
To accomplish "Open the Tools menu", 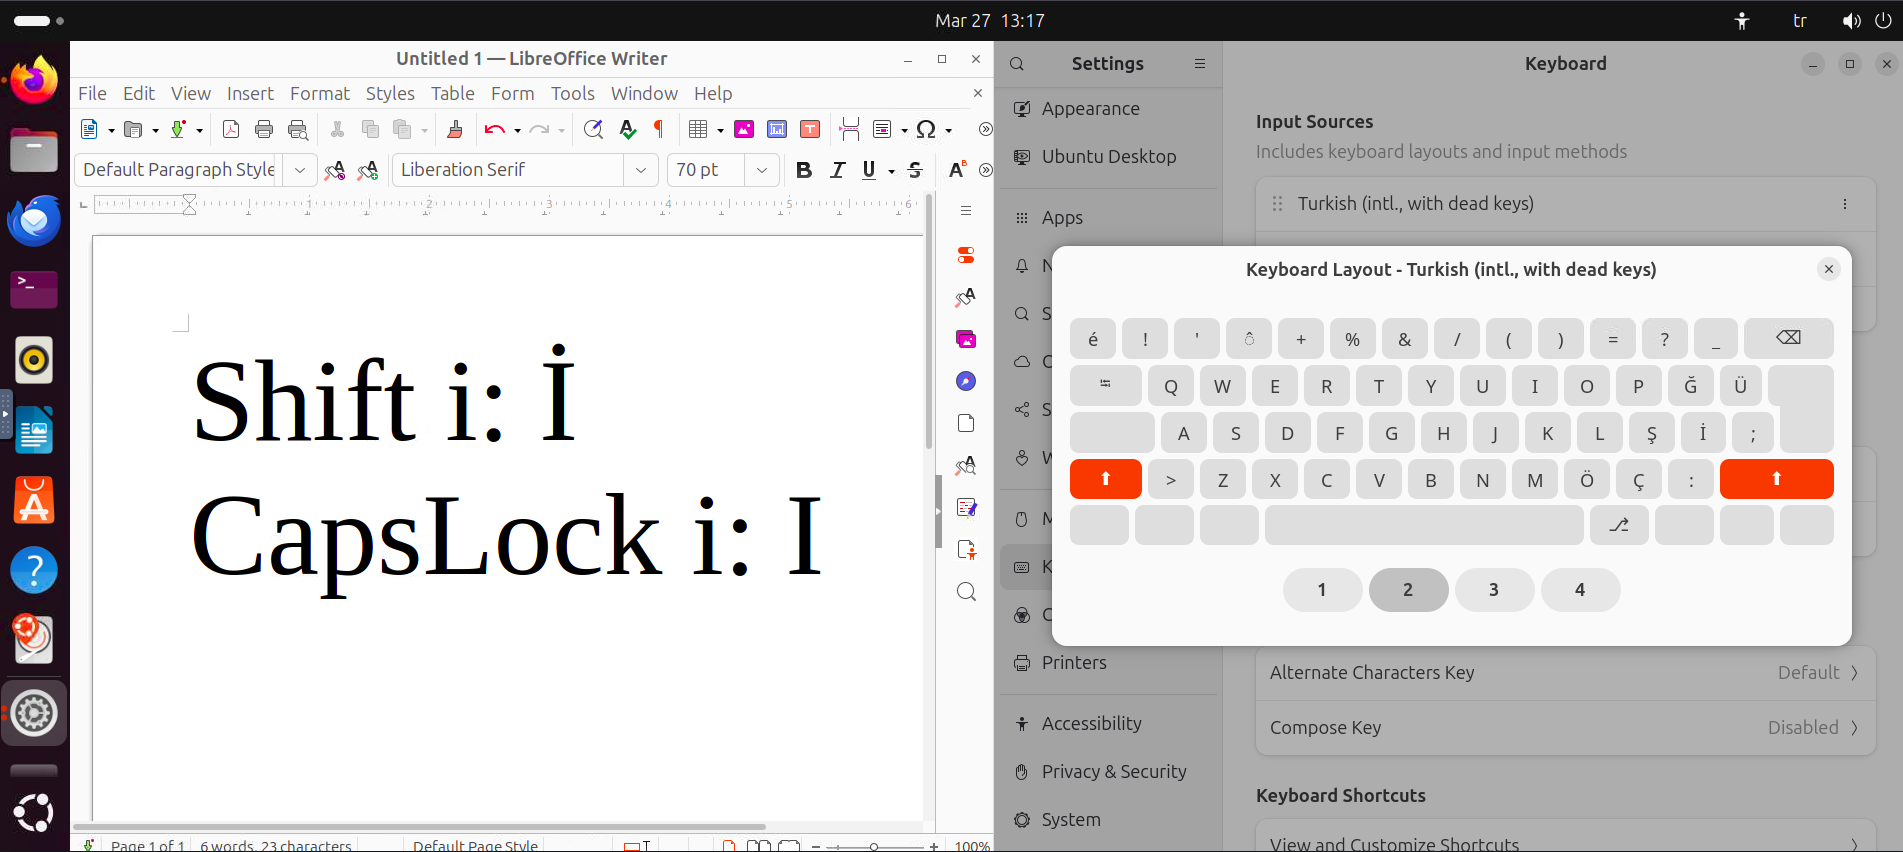I will click(x=572, y=93).
